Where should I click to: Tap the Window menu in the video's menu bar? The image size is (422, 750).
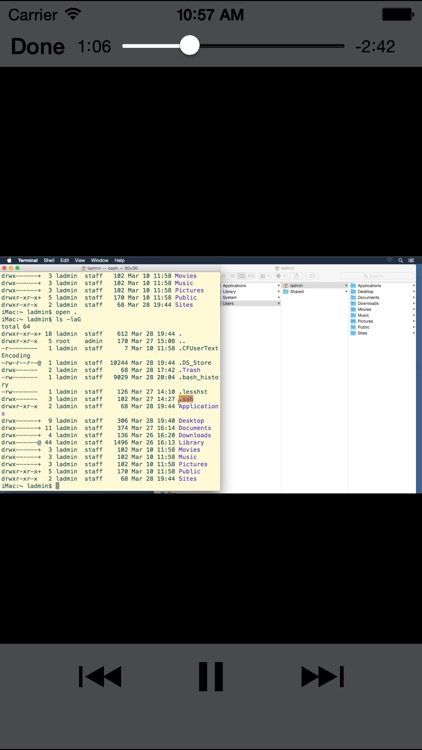[x=100, y=260]
